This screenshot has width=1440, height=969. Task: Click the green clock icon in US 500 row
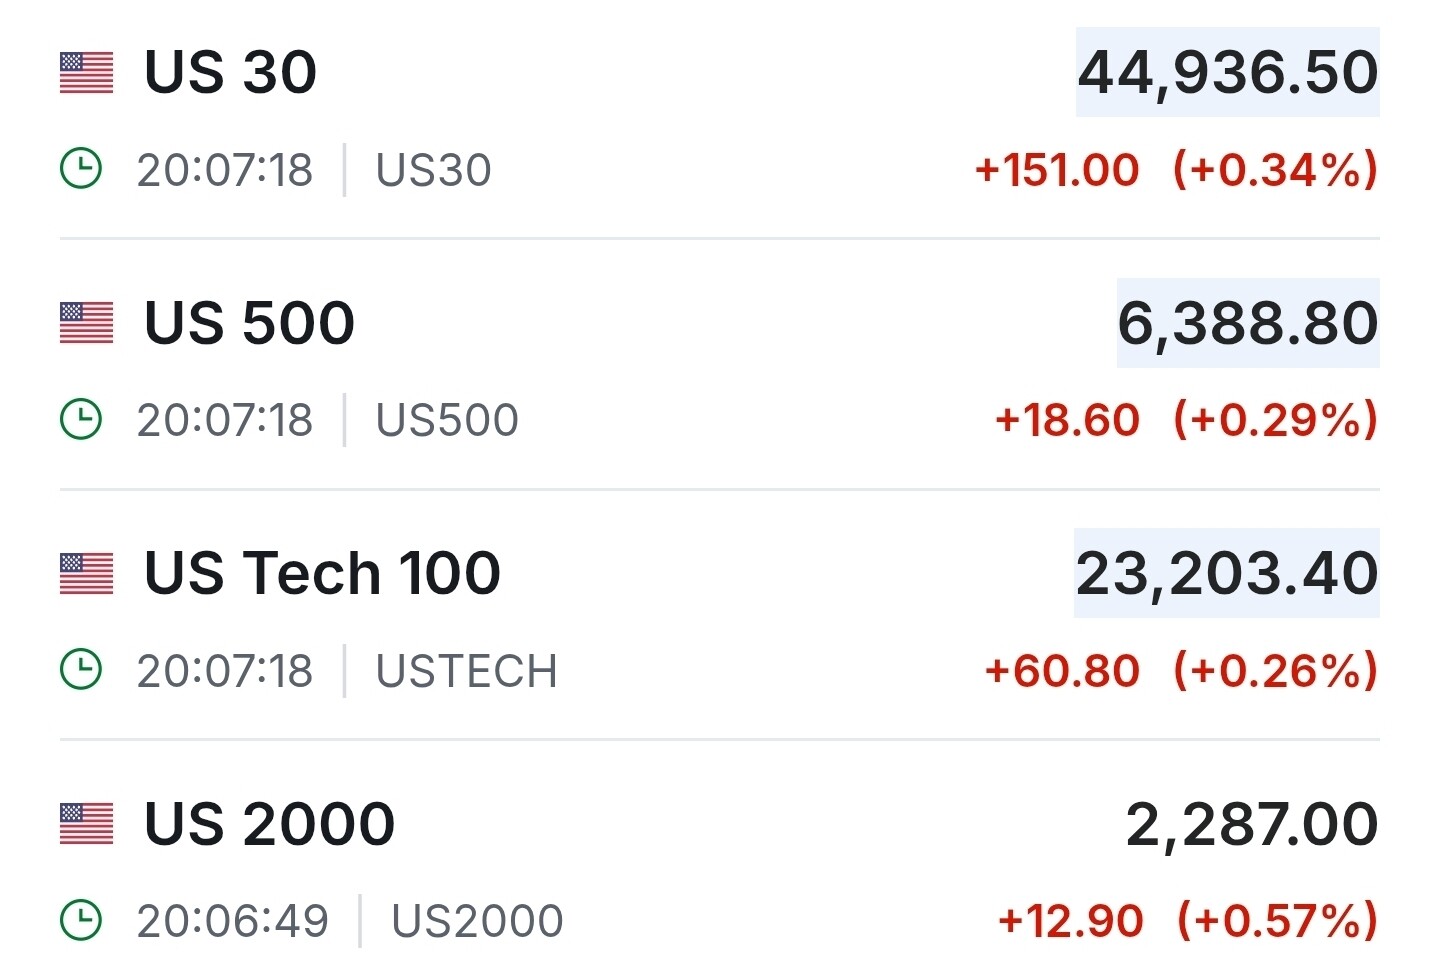pyautogui.click(x=81, y=419)
